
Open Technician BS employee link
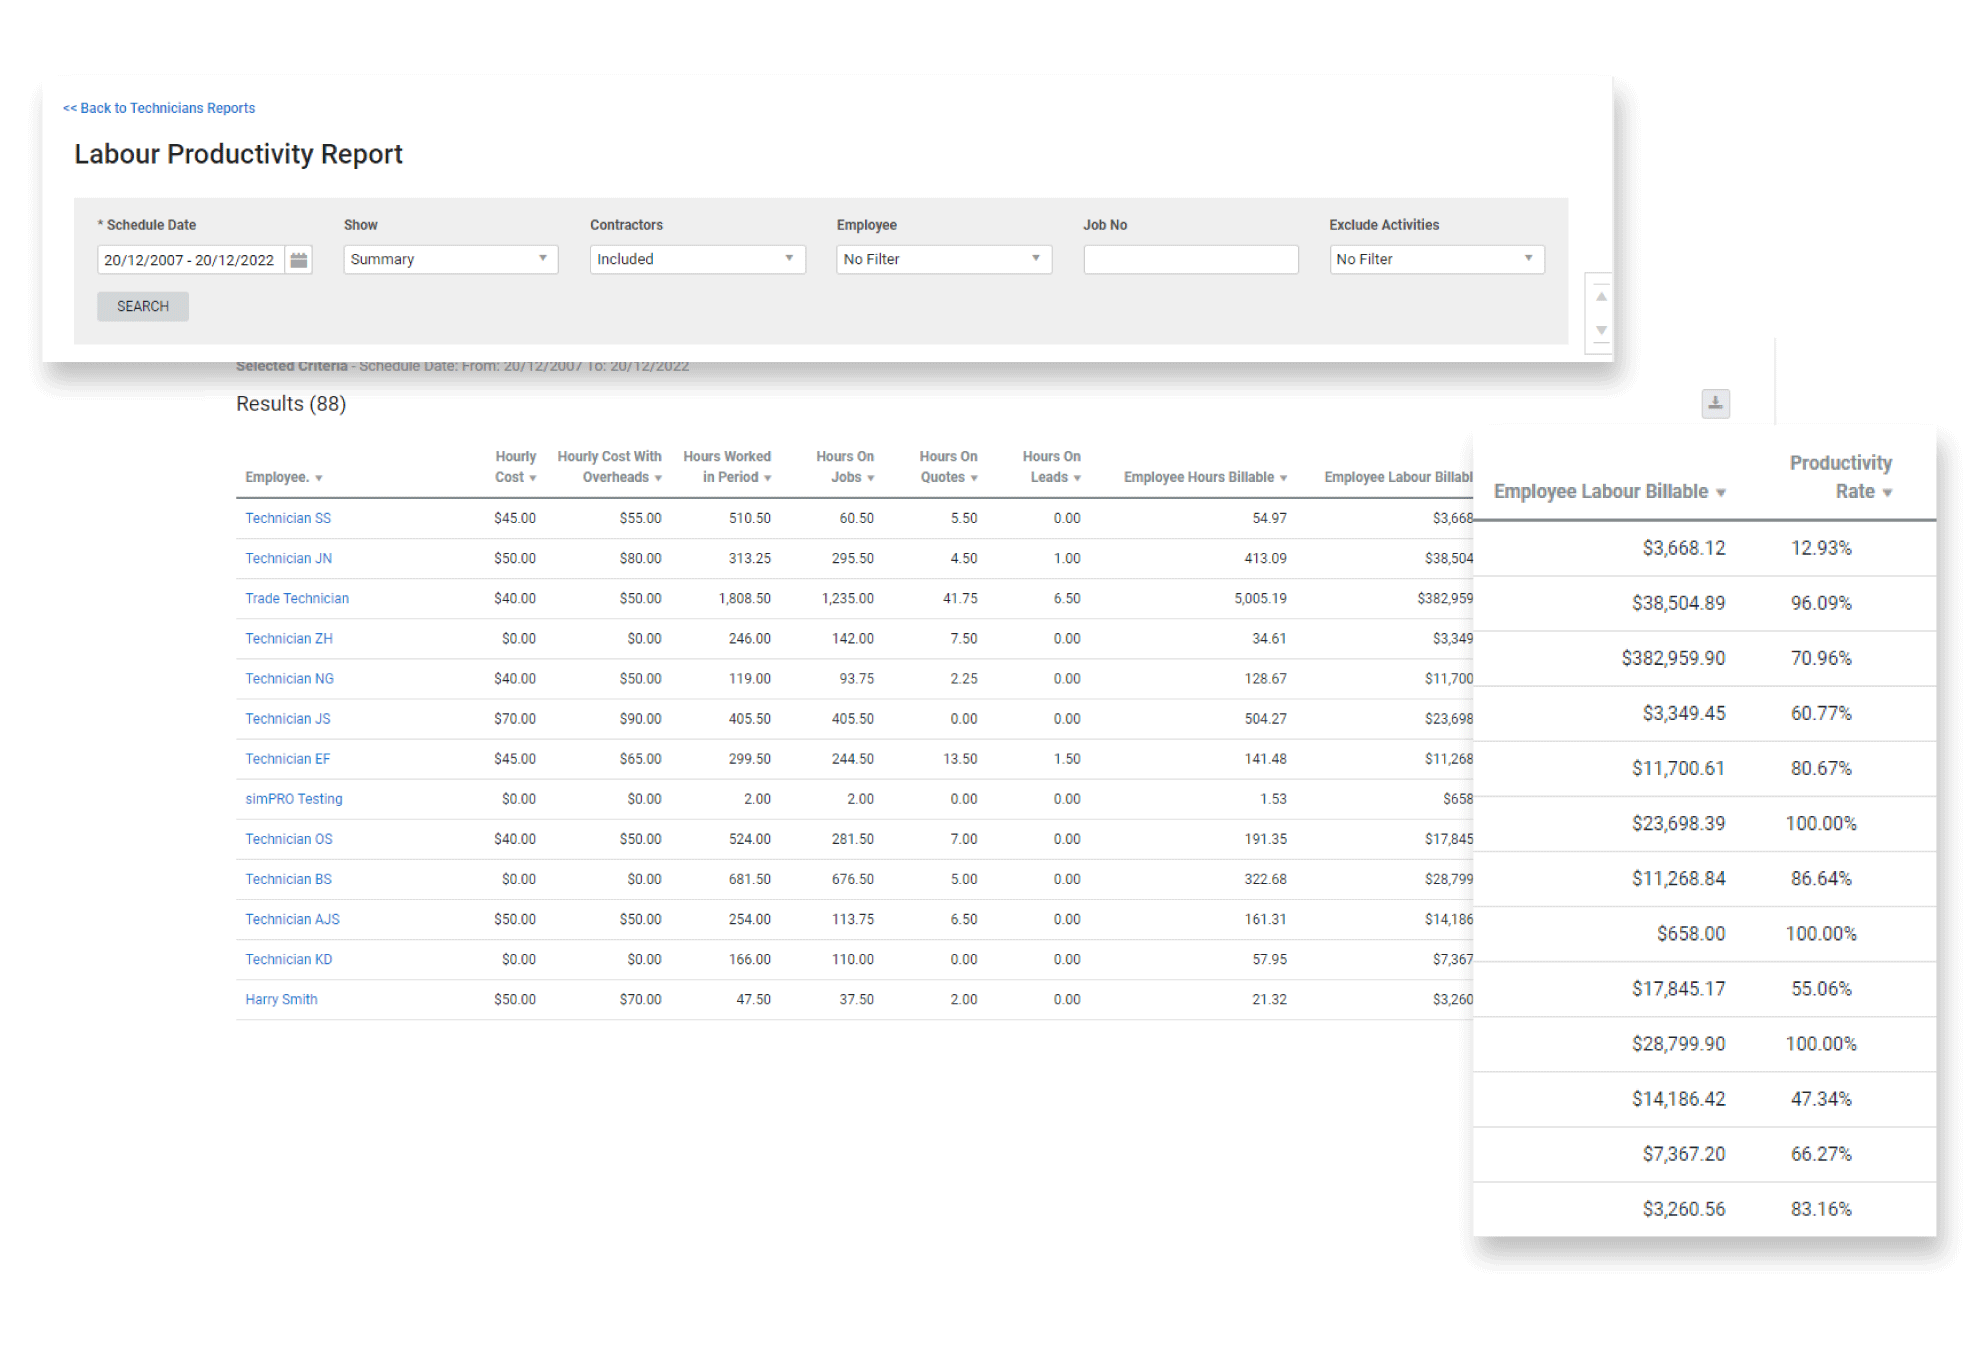click(288, 879)
